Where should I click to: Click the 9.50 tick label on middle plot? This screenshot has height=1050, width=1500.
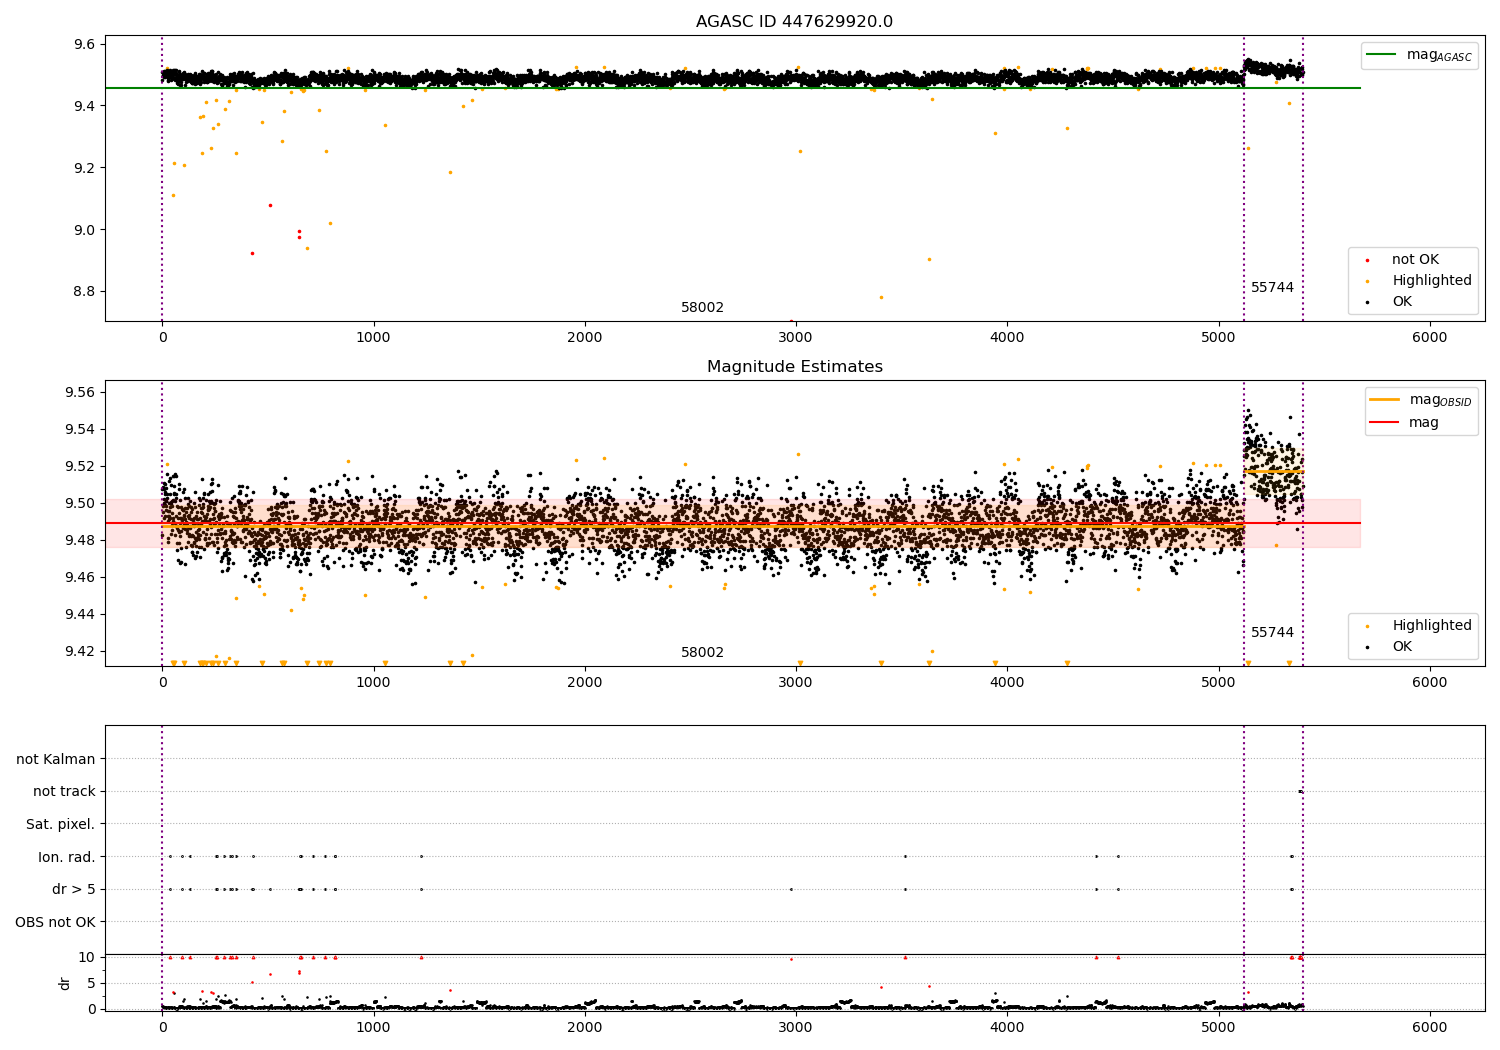(x=80, y=503)
